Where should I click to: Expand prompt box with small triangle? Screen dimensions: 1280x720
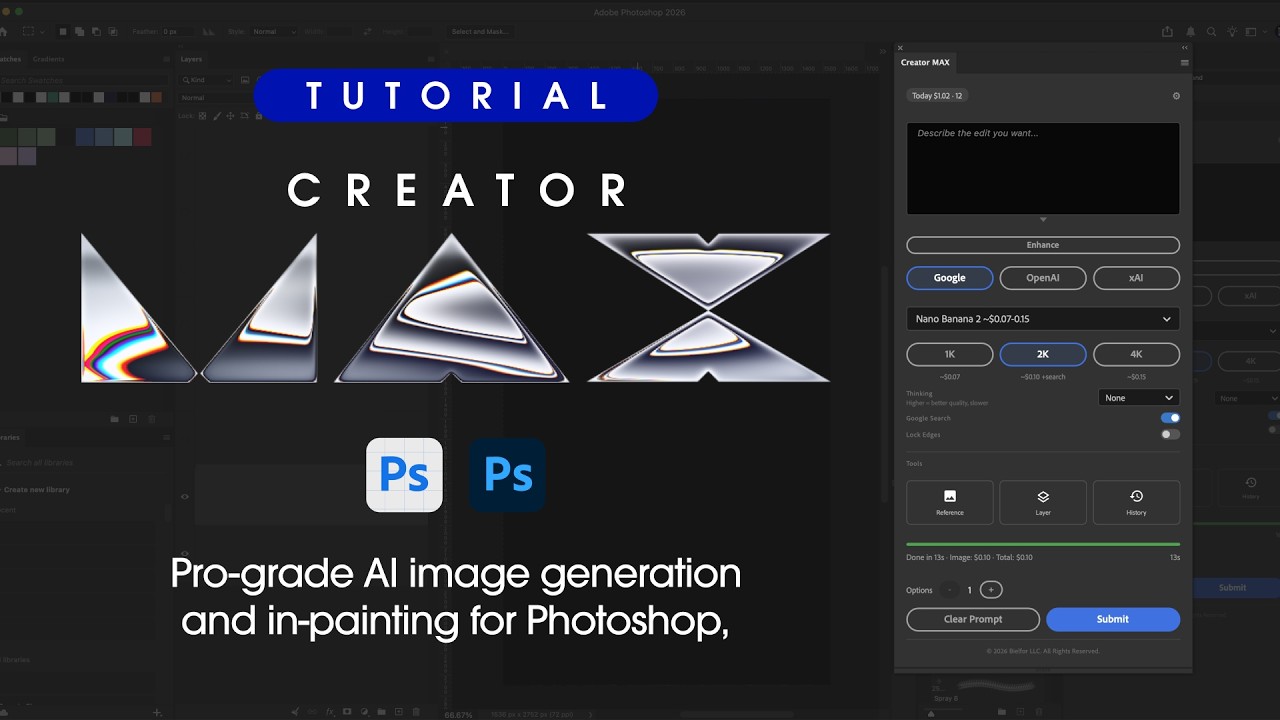point(1043,220)
